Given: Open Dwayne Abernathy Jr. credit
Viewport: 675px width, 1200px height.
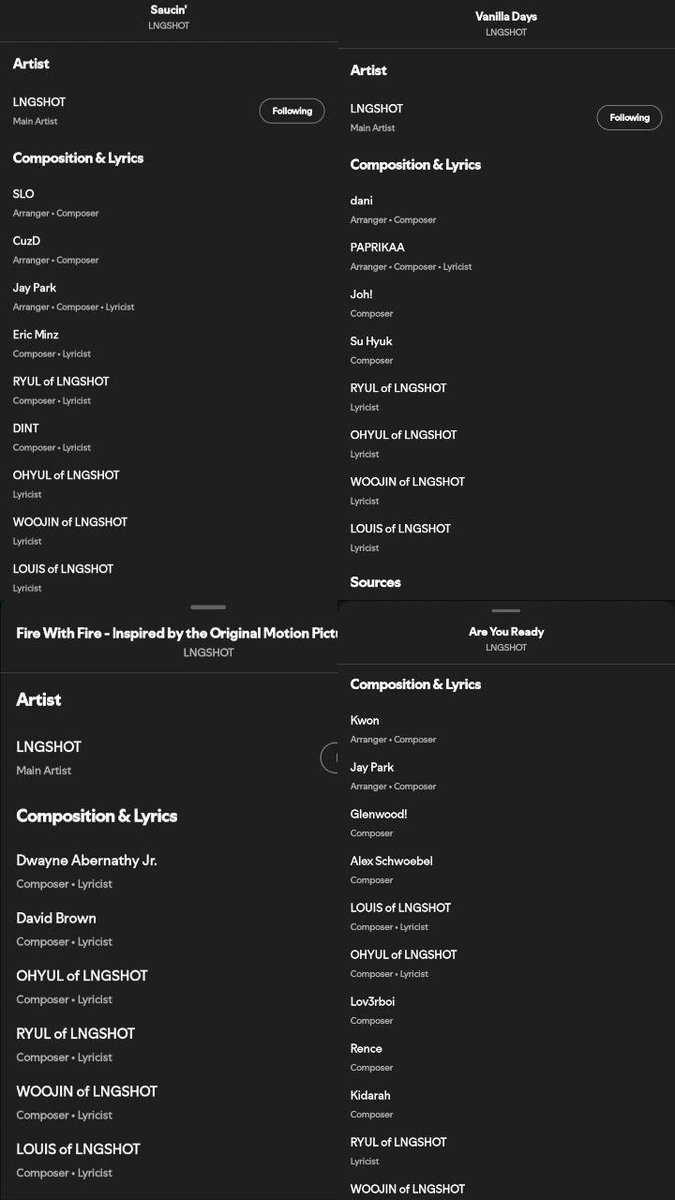Looking at the screenshot, I should 168,871.
